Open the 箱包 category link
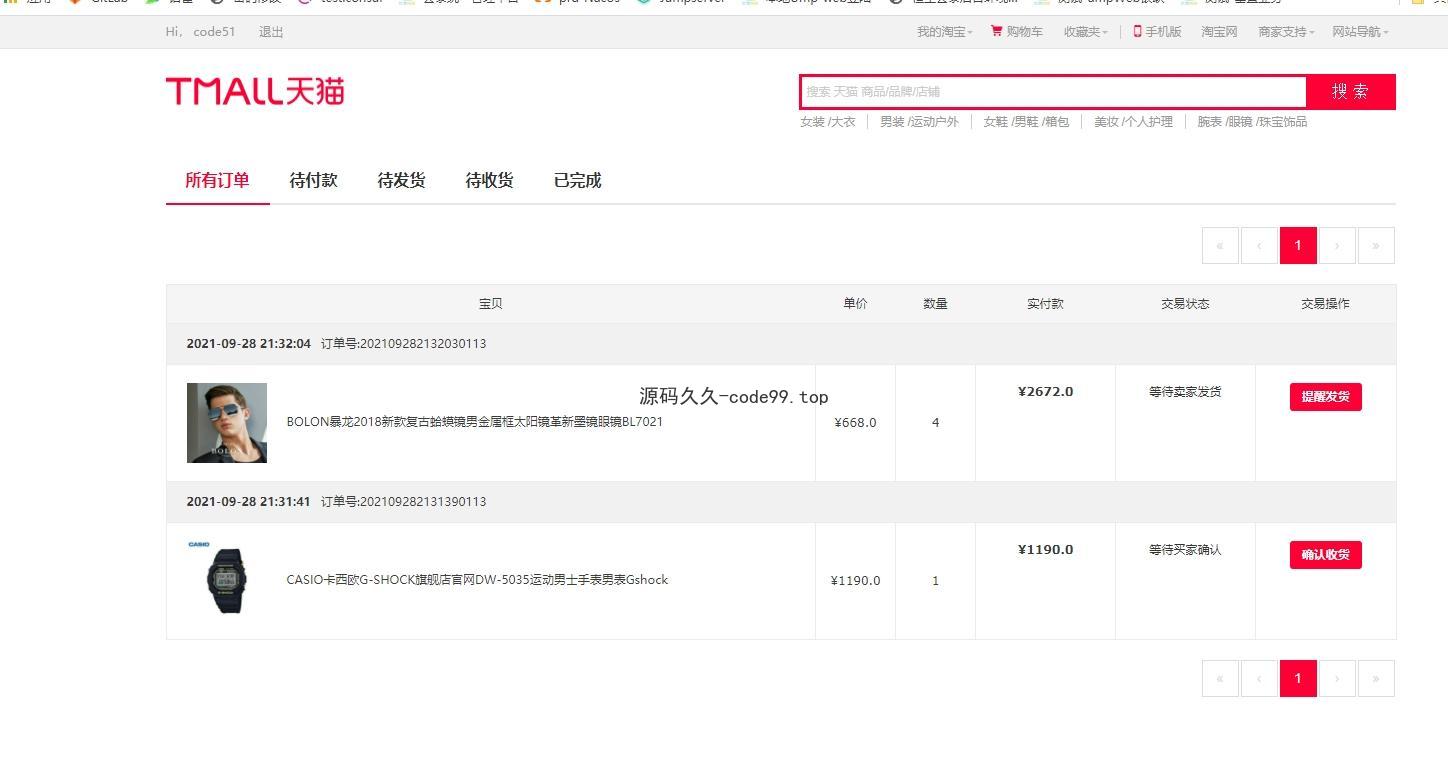This screenshot has height=773, width=1448. pos(1057,121)
